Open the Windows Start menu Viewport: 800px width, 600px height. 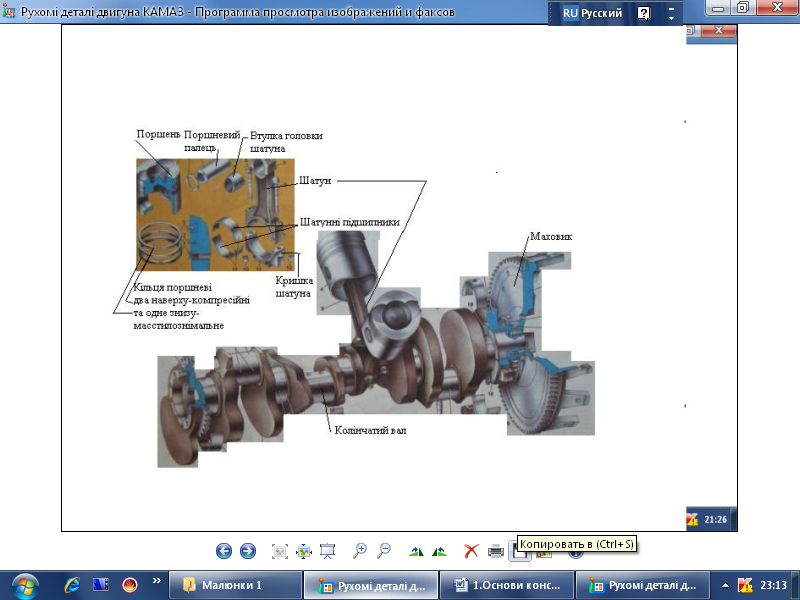(x=25, y=586)
